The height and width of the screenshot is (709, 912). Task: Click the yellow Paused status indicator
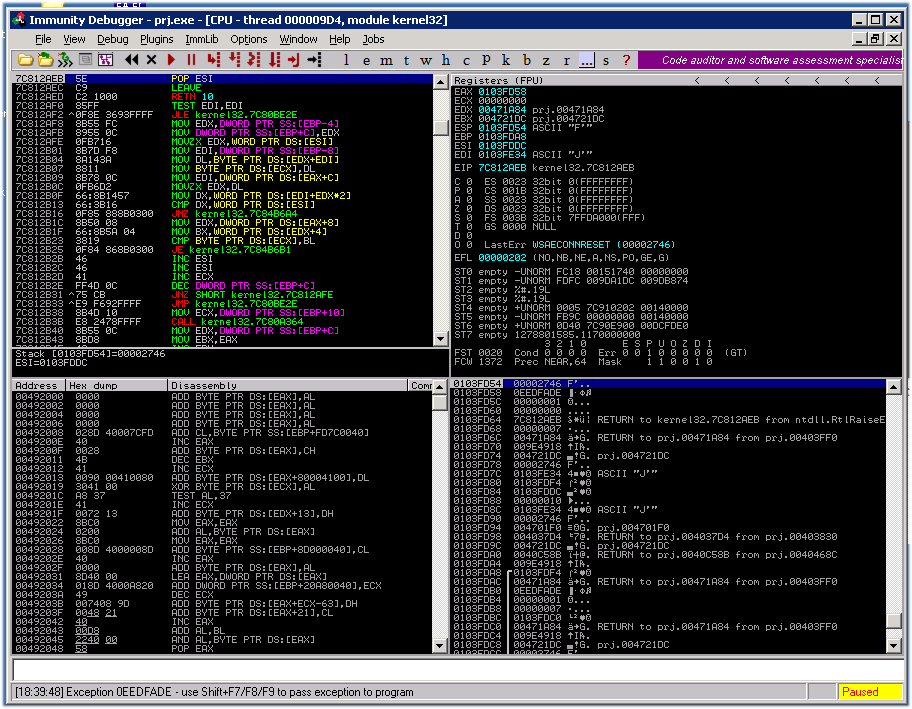pyautogui.click(x=868, y=692)
